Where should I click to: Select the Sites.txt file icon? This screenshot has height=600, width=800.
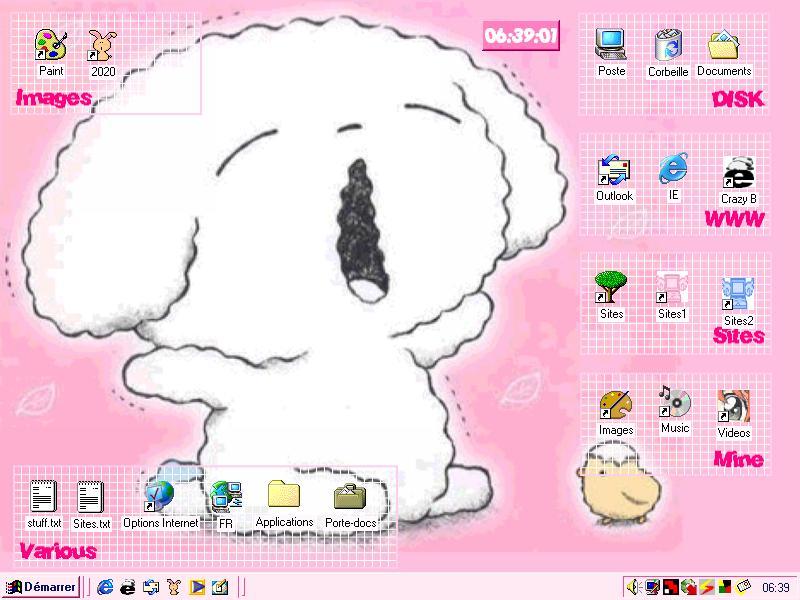pyautogui.click(x=90, y=496)
